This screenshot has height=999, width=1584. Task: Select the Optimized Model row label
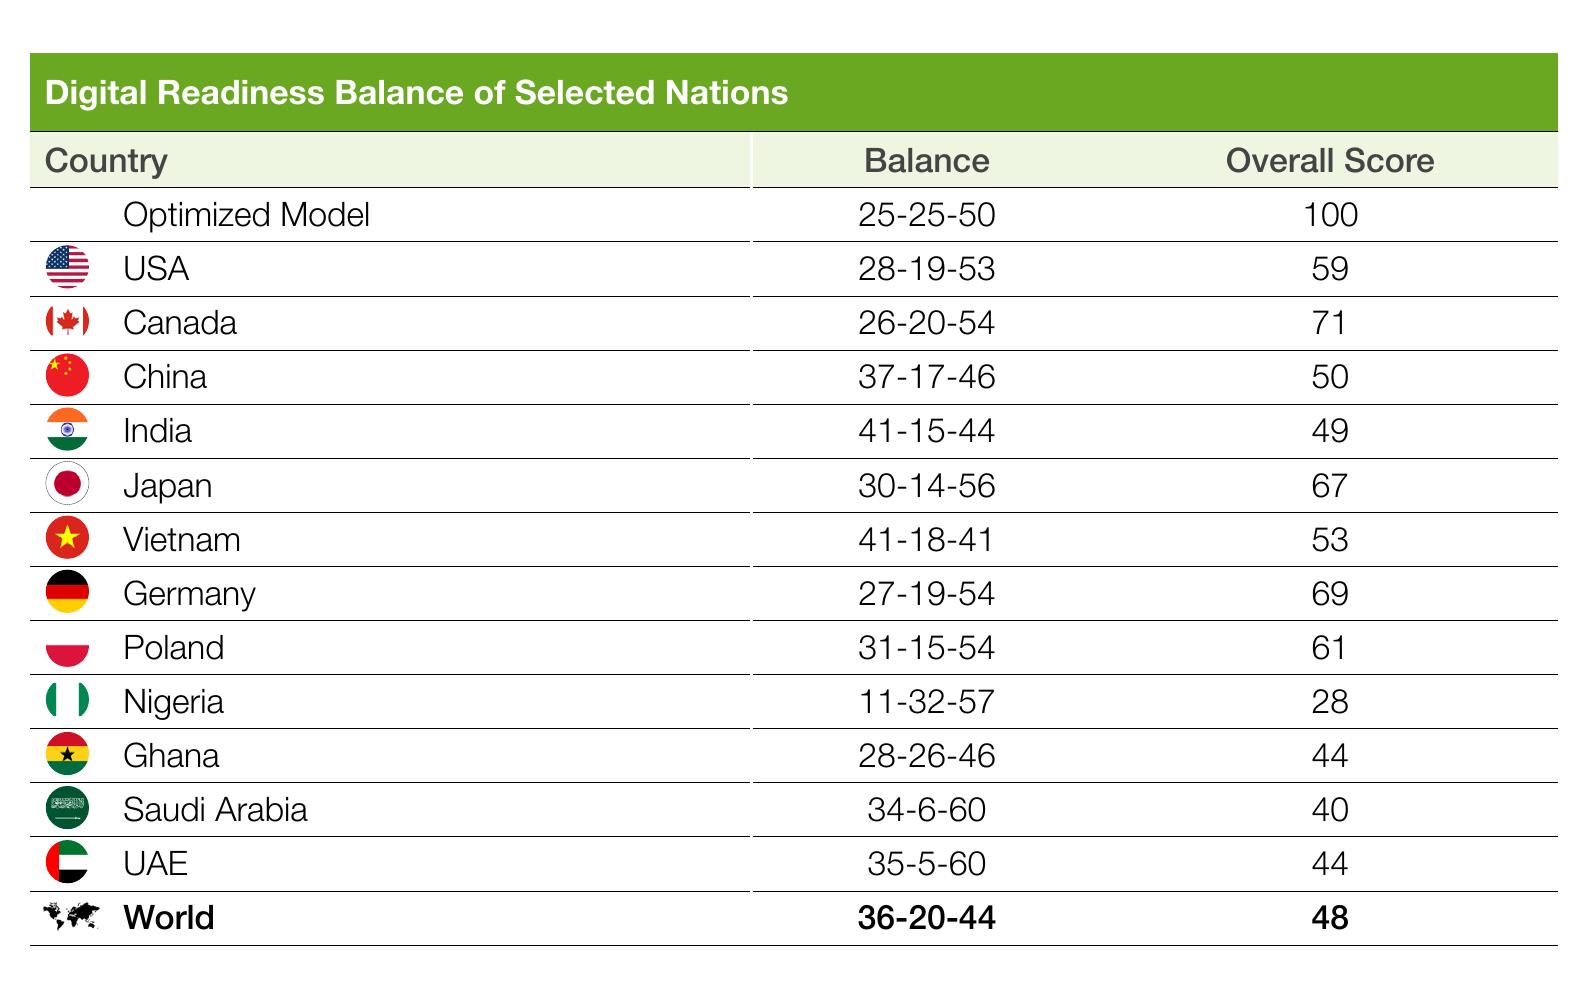click(247, 214)
